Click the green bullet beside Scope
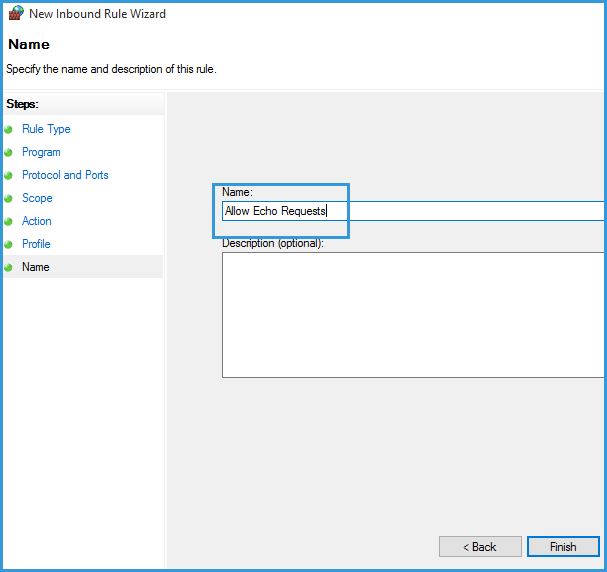This screenshot has height=572, width=607. click(9, 199)
